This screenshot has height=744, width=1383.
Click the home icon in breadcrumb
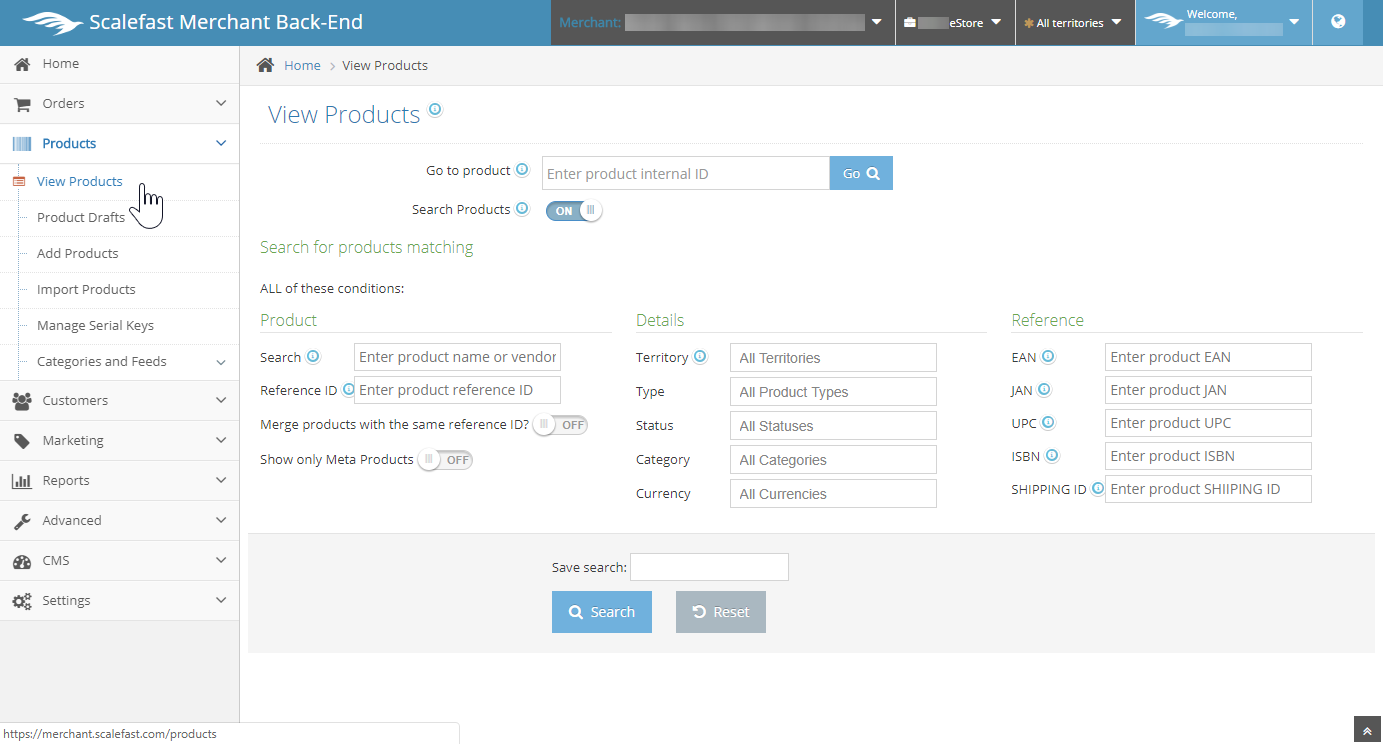[x=265, y=65]
